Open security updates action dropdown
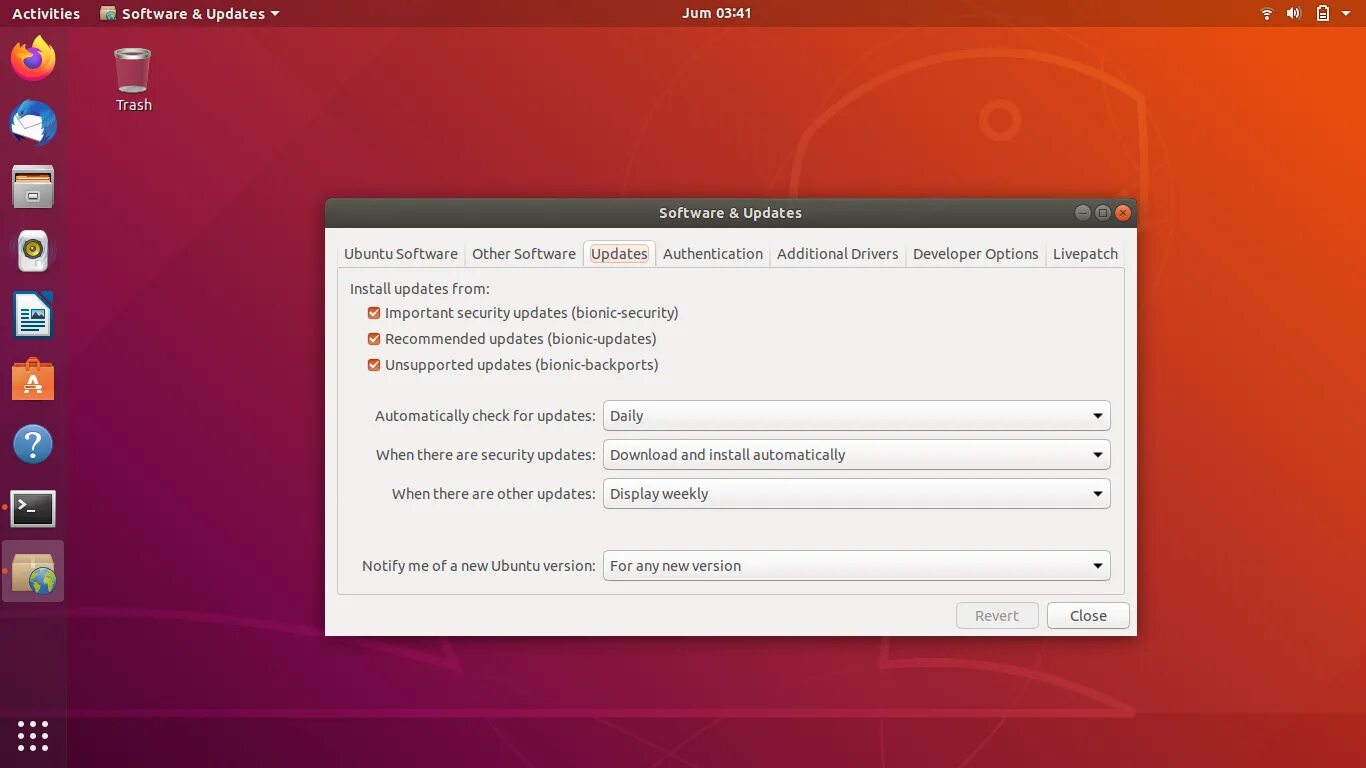Screen dimensions: 1366x768 pyautogui.click(x=856, y=455)
